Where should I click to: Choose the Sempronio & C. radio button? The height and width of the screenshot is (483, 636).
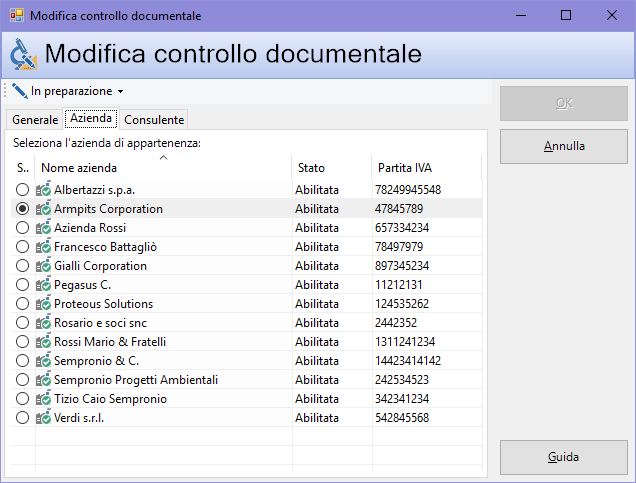pyautogui.click(x=22, y=361)
